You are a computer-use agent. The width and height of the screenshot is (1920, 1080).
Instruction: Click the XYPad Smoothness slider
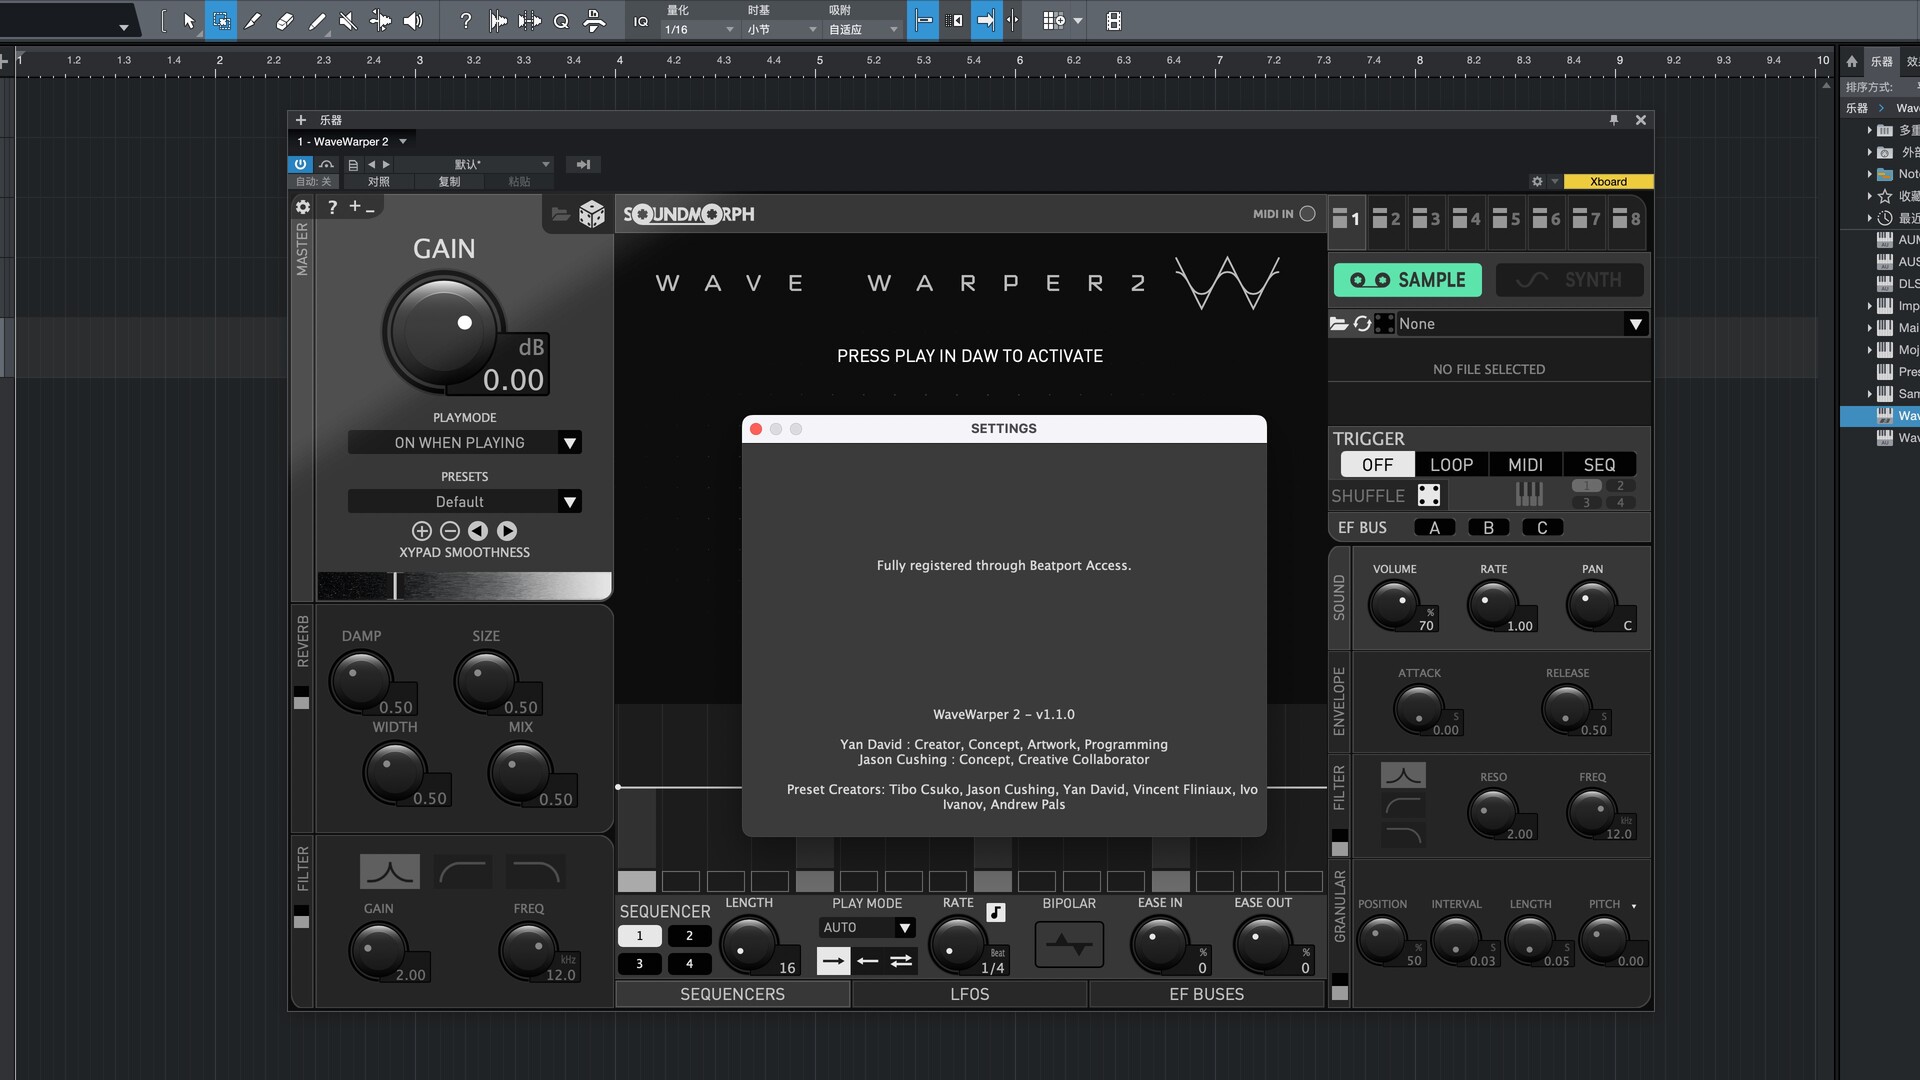pos(464,586)
